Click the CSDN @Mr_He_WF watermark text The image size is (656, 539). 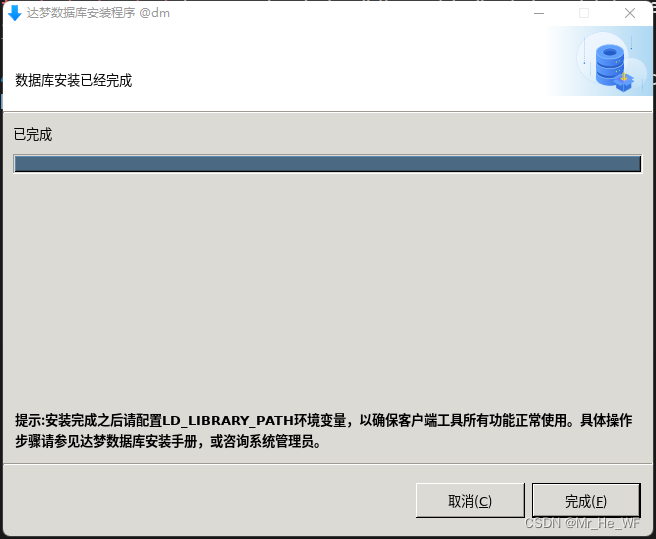(x=582, y=523)
